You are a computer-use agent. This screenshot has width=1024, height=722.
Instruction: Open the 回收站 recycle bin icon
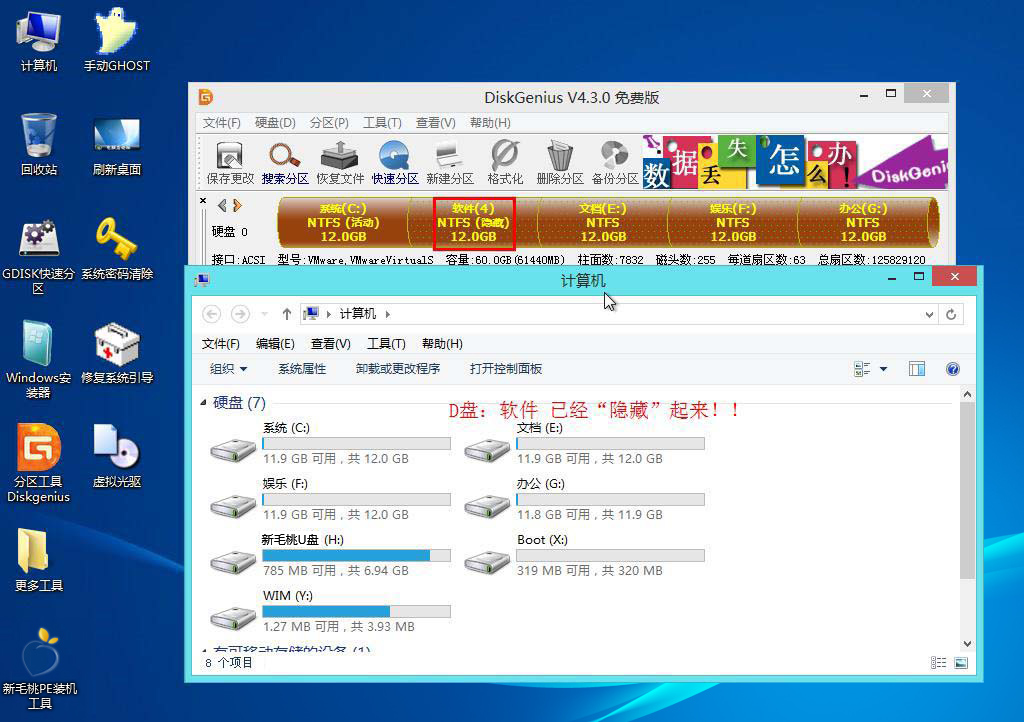(x=39, y=144)
